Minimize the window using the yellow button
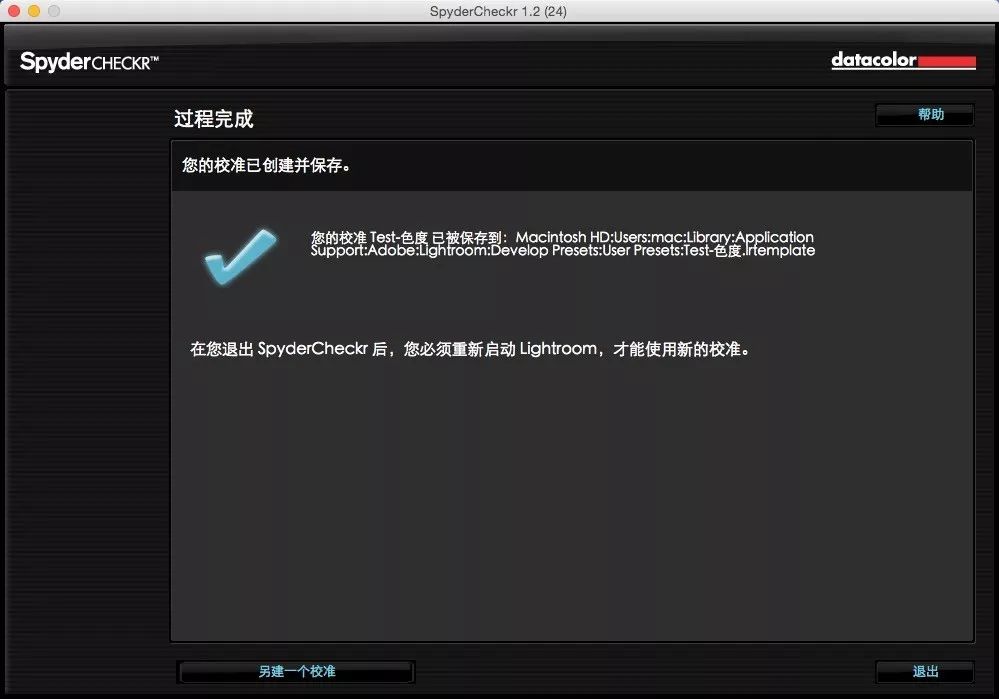Screen dimensions: 999x699 (x=34, y=11)
